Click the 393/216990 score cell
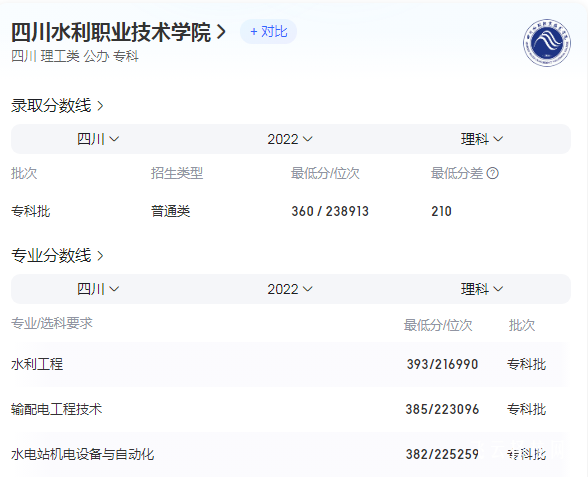The image size is (588, 477). (442, 364)
